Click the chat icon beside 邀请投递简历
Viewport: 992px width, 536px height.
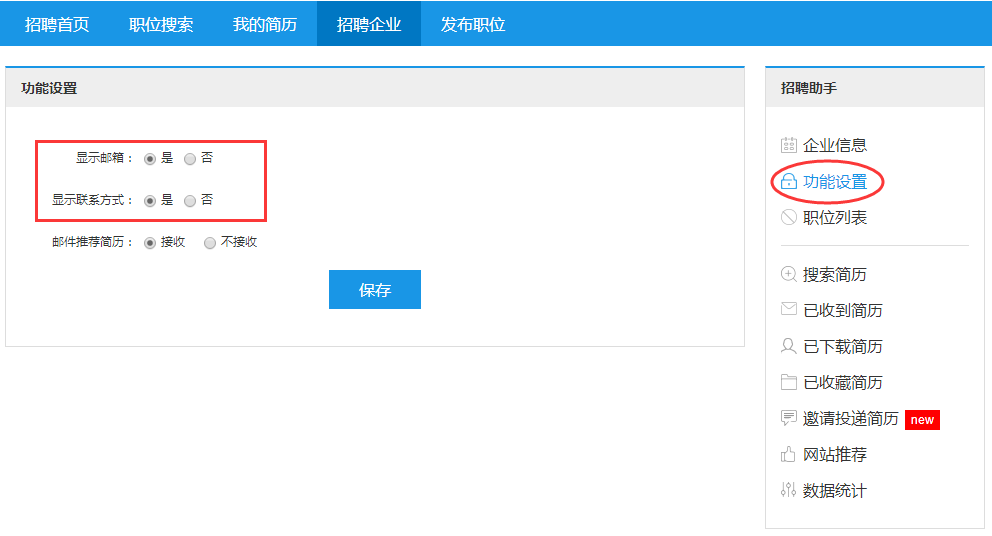pyautogui.click(x=788, y=418)
